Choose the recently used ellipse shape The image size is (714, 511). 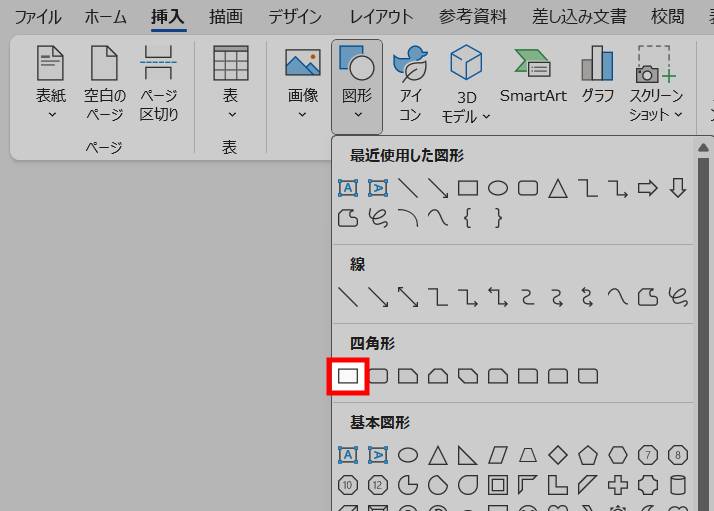tap(498, 188)
